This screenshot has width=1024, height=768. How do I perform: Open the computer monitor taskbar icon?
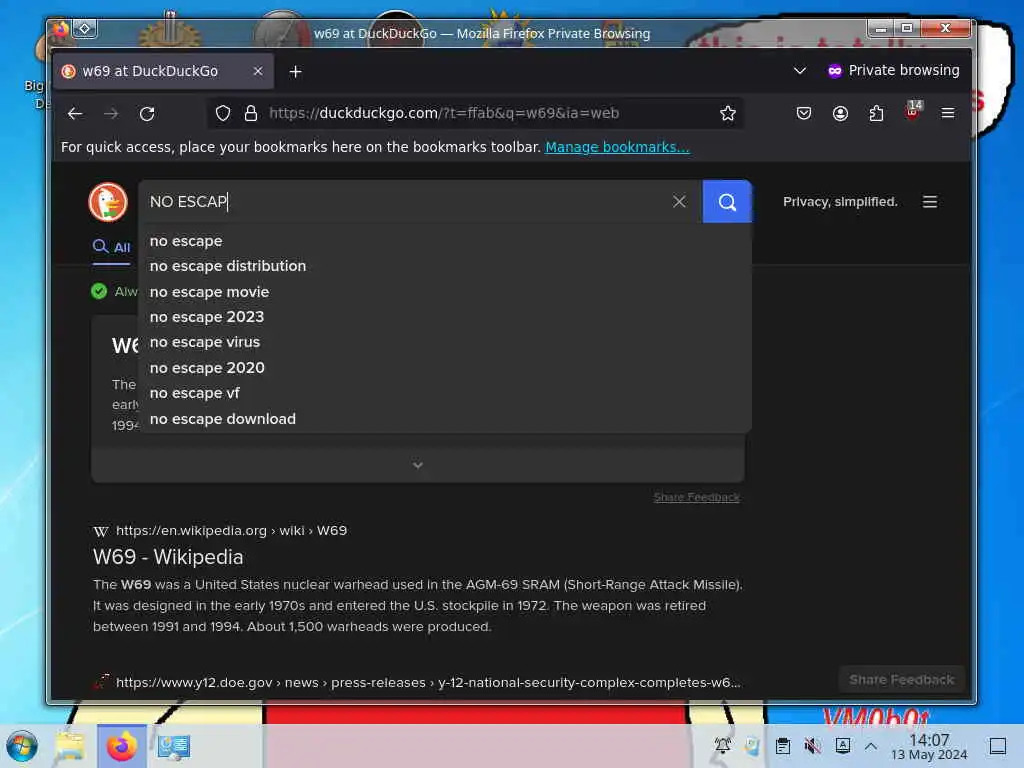coord(174,746)
